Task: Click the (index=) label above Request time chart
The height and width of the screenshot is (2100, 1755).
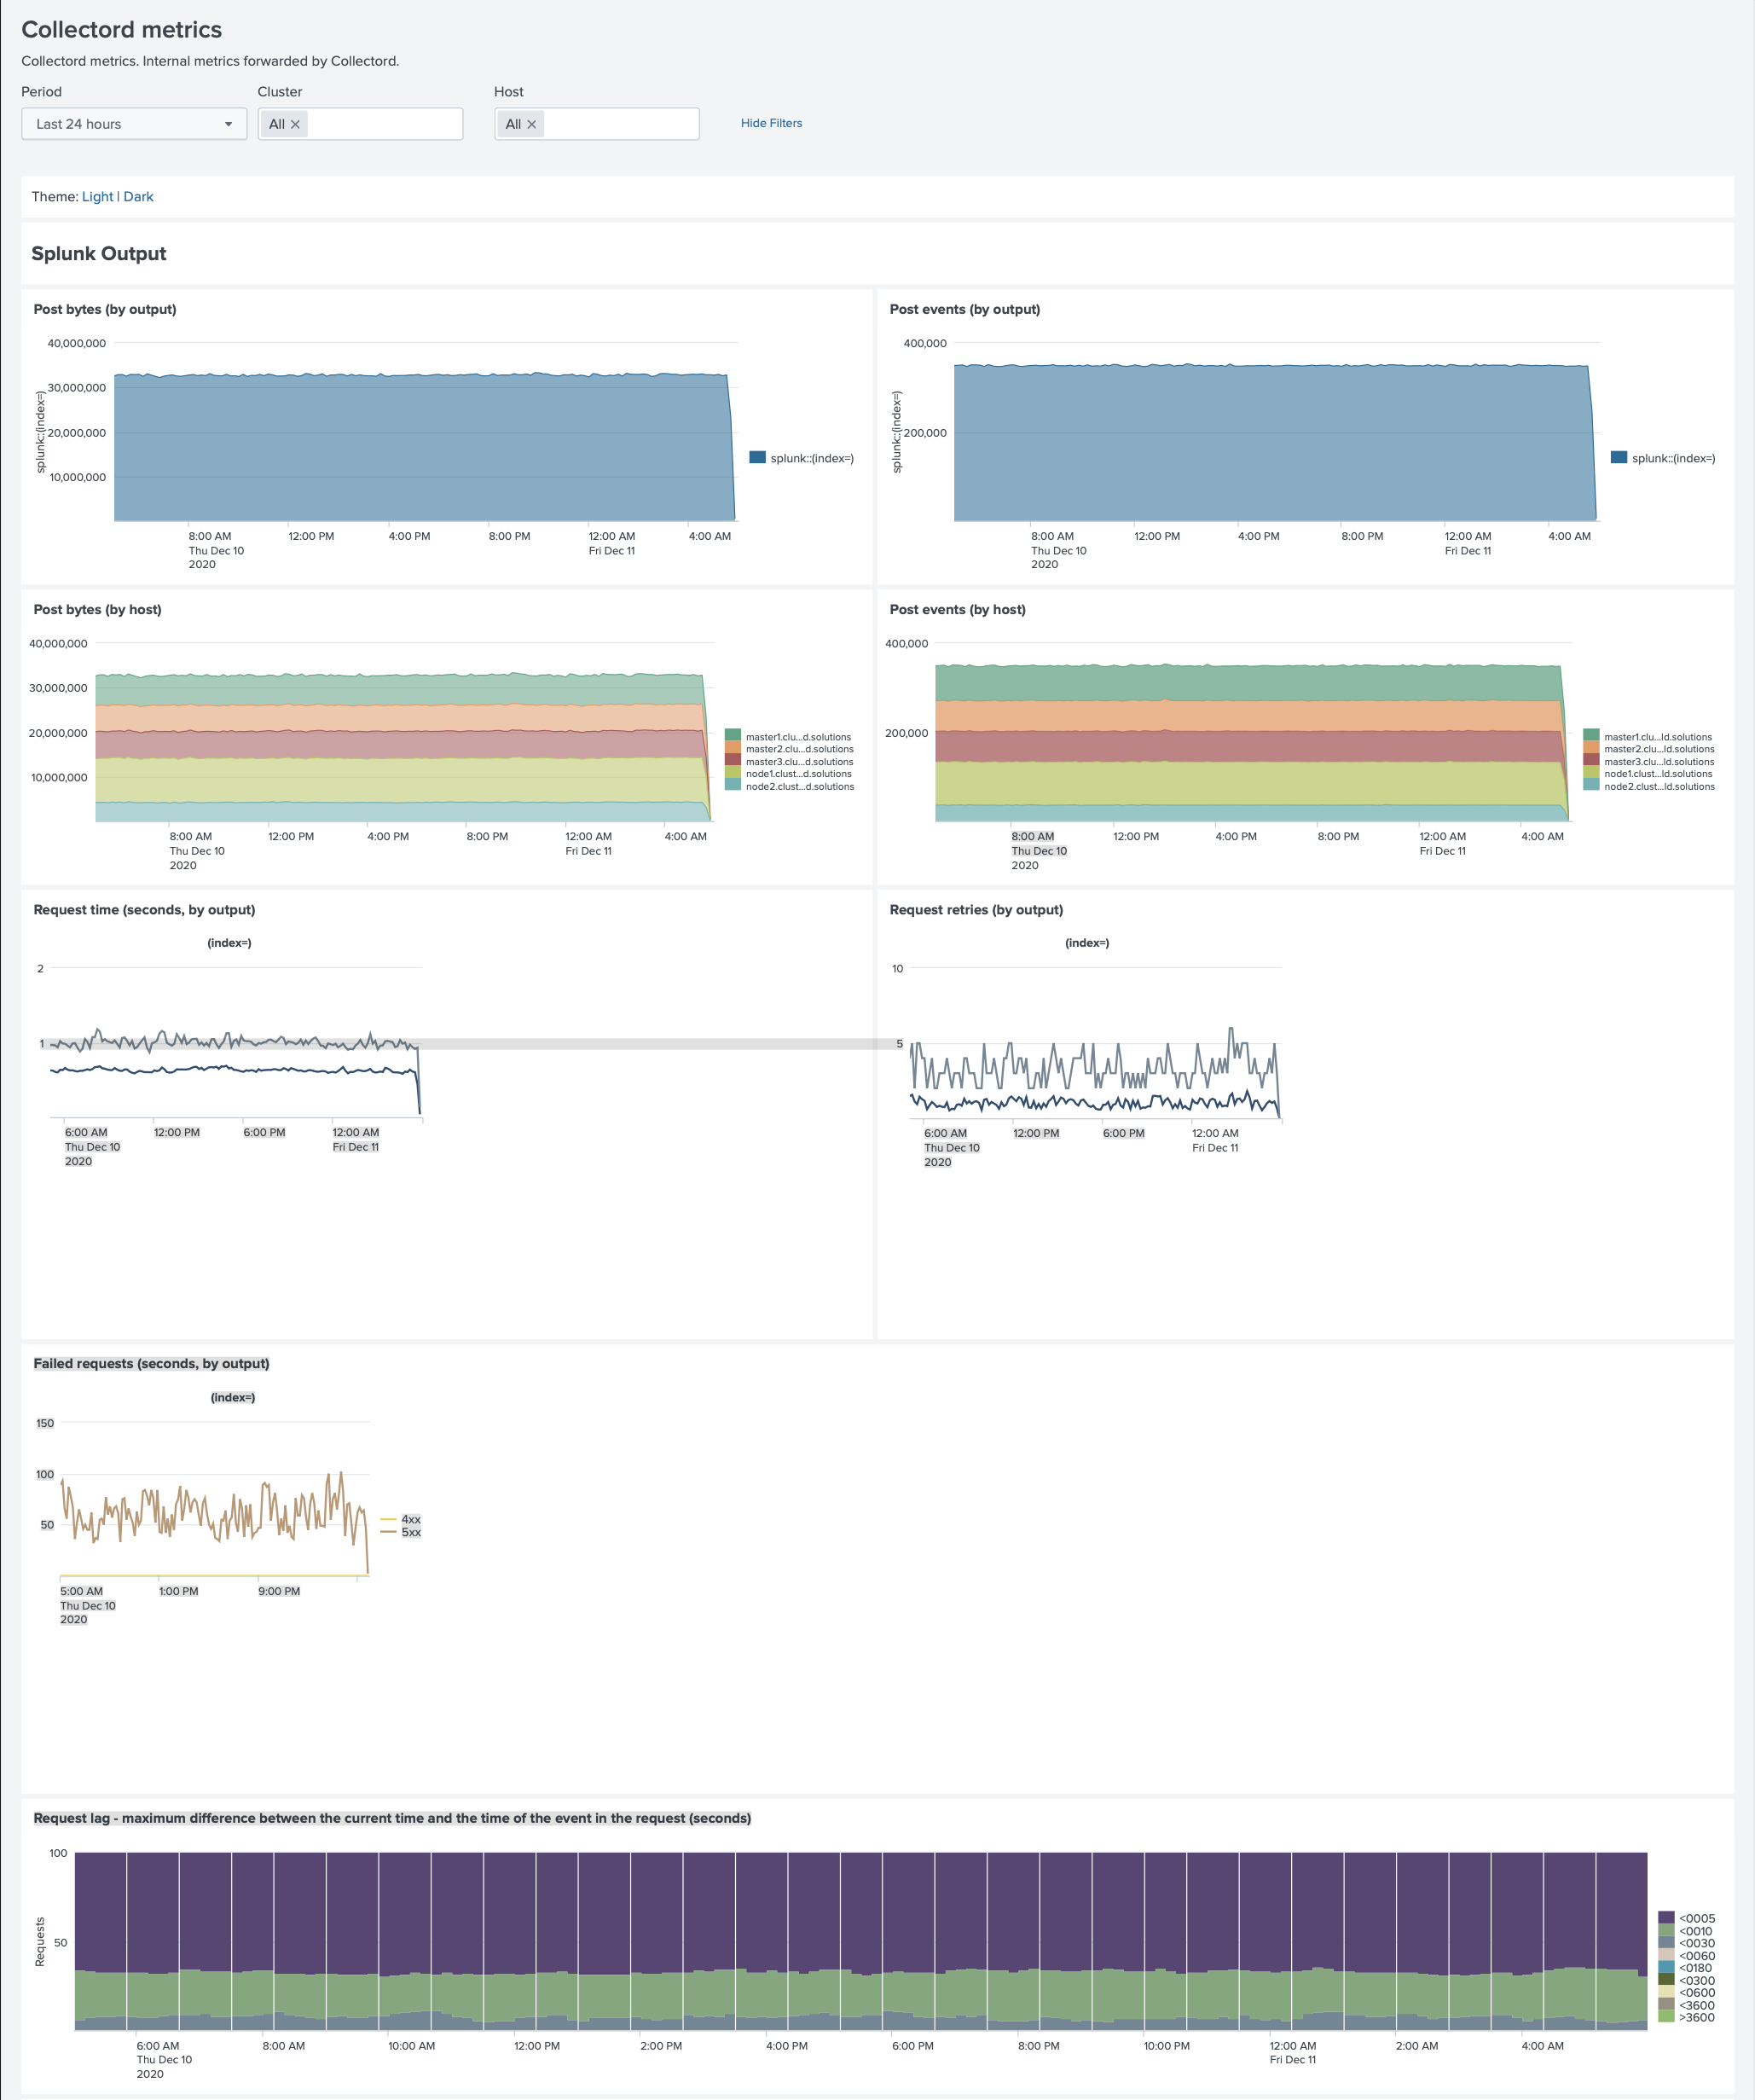Action: click(229, 943)
